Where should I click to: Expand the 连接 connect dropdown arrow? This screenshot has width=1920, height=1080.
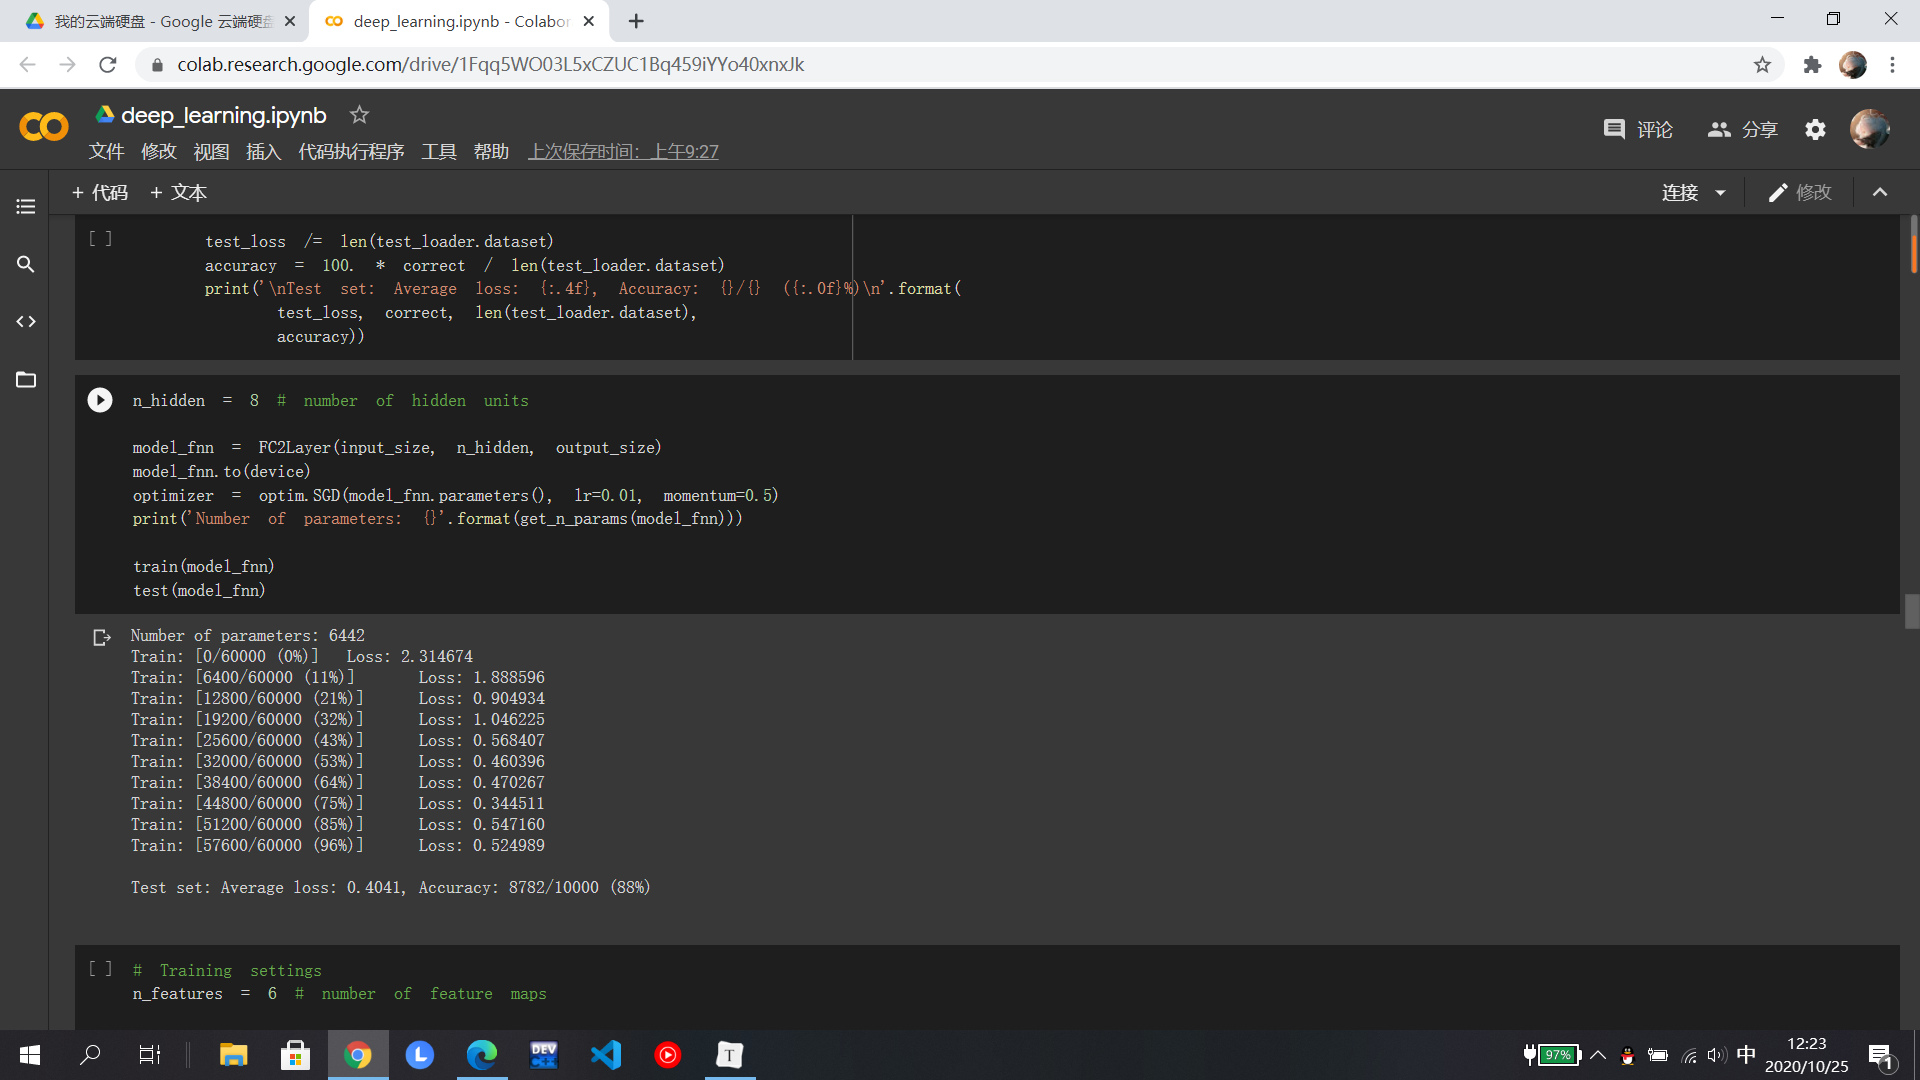pos(1721,193)
